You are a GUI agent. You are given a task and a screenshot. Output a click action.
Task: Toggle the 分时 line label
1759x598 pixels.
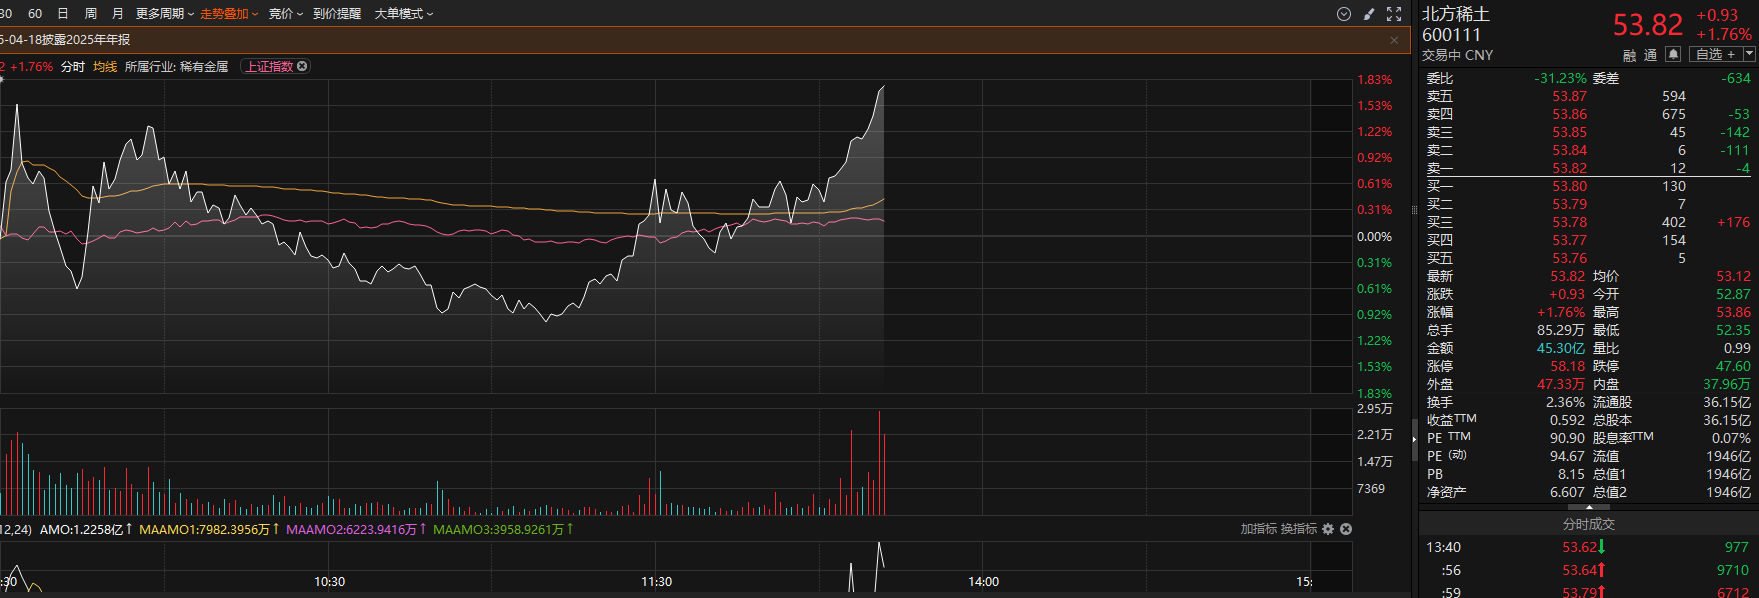[x=73, y=67]
